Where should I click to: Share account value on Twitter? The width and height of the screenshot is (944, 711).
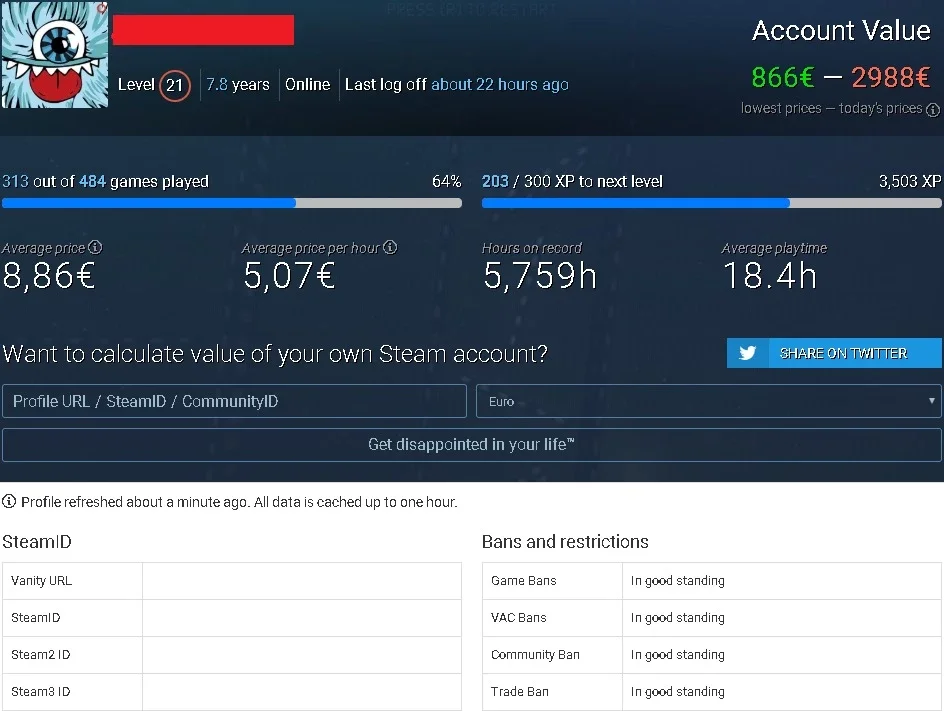(x=834, y=353)
